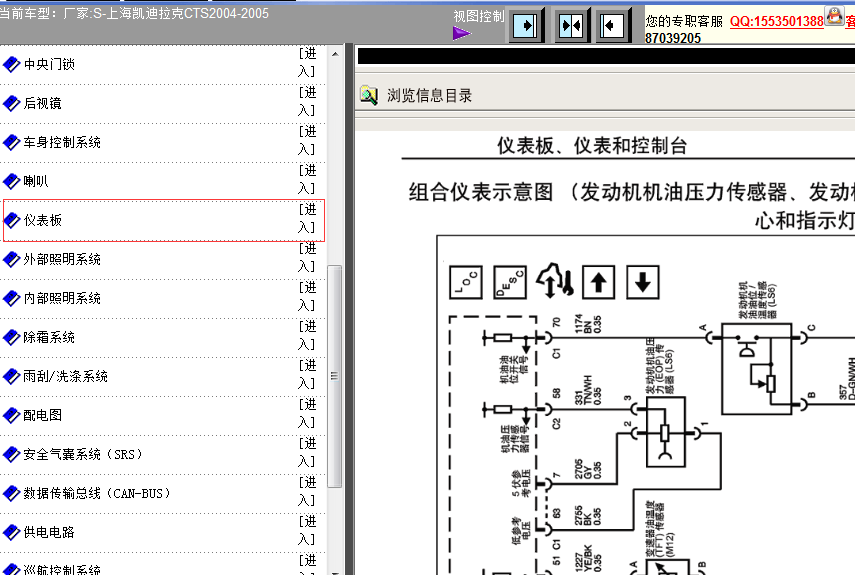Select 仪表板 in the list
Viewport: 855px width, 575px height.
(x=43, y=220)
